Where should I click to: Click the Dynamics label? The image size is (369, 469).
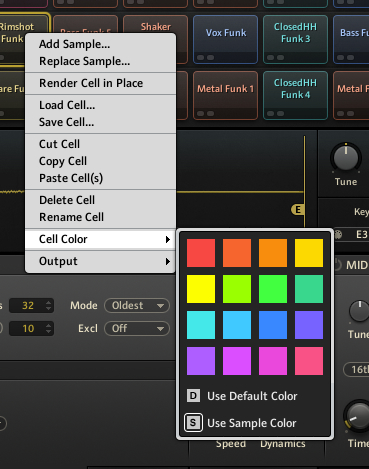283,444
